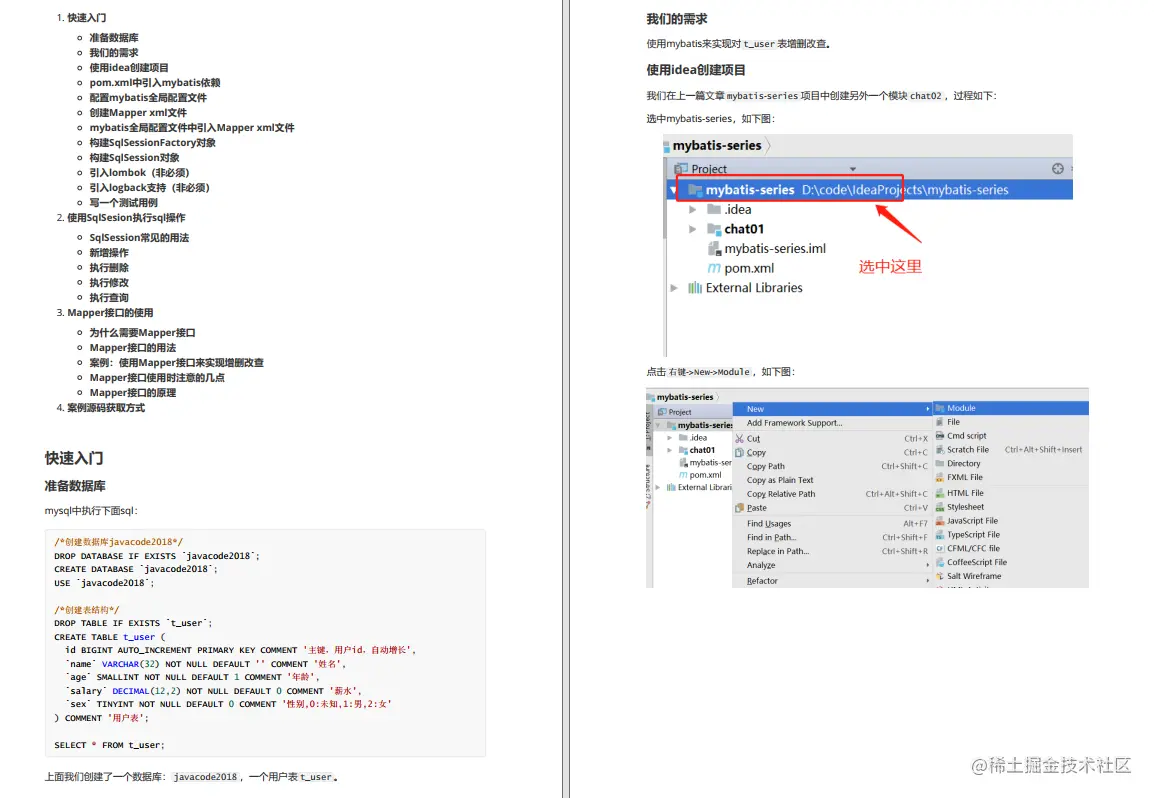Screen dimensions: 1154x798
Task: Open '写一个测试用例' contents entry
Action: coord(124,202)
